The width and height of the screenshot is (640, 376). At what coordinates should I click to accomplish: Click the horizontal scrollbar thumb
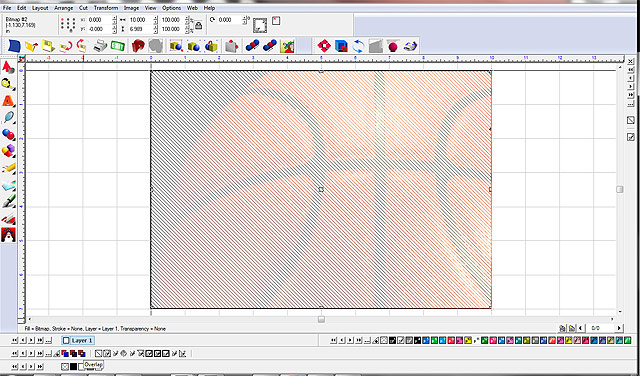321,319
